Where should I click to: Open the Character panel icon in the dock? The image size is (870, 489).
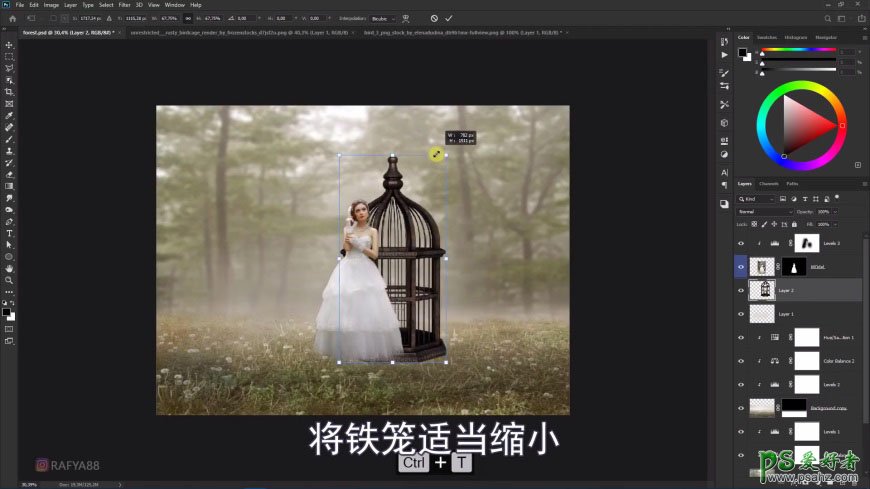point(724,173)
